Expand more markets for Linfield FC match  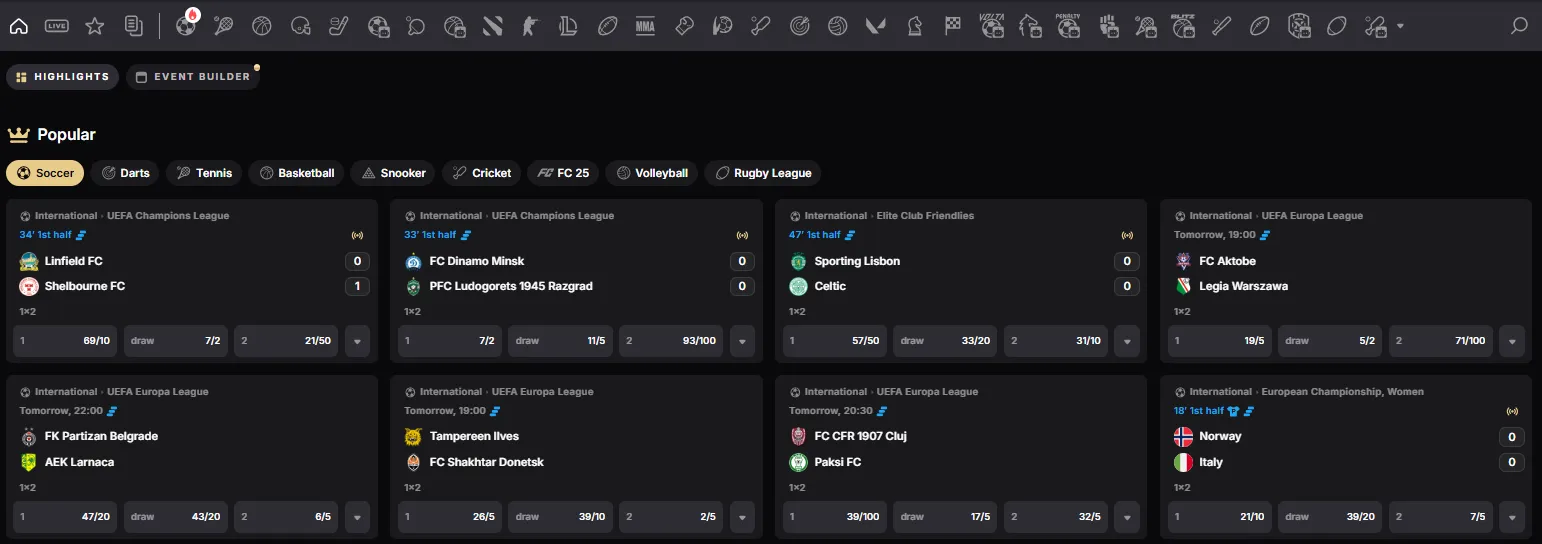coord(357,341)
